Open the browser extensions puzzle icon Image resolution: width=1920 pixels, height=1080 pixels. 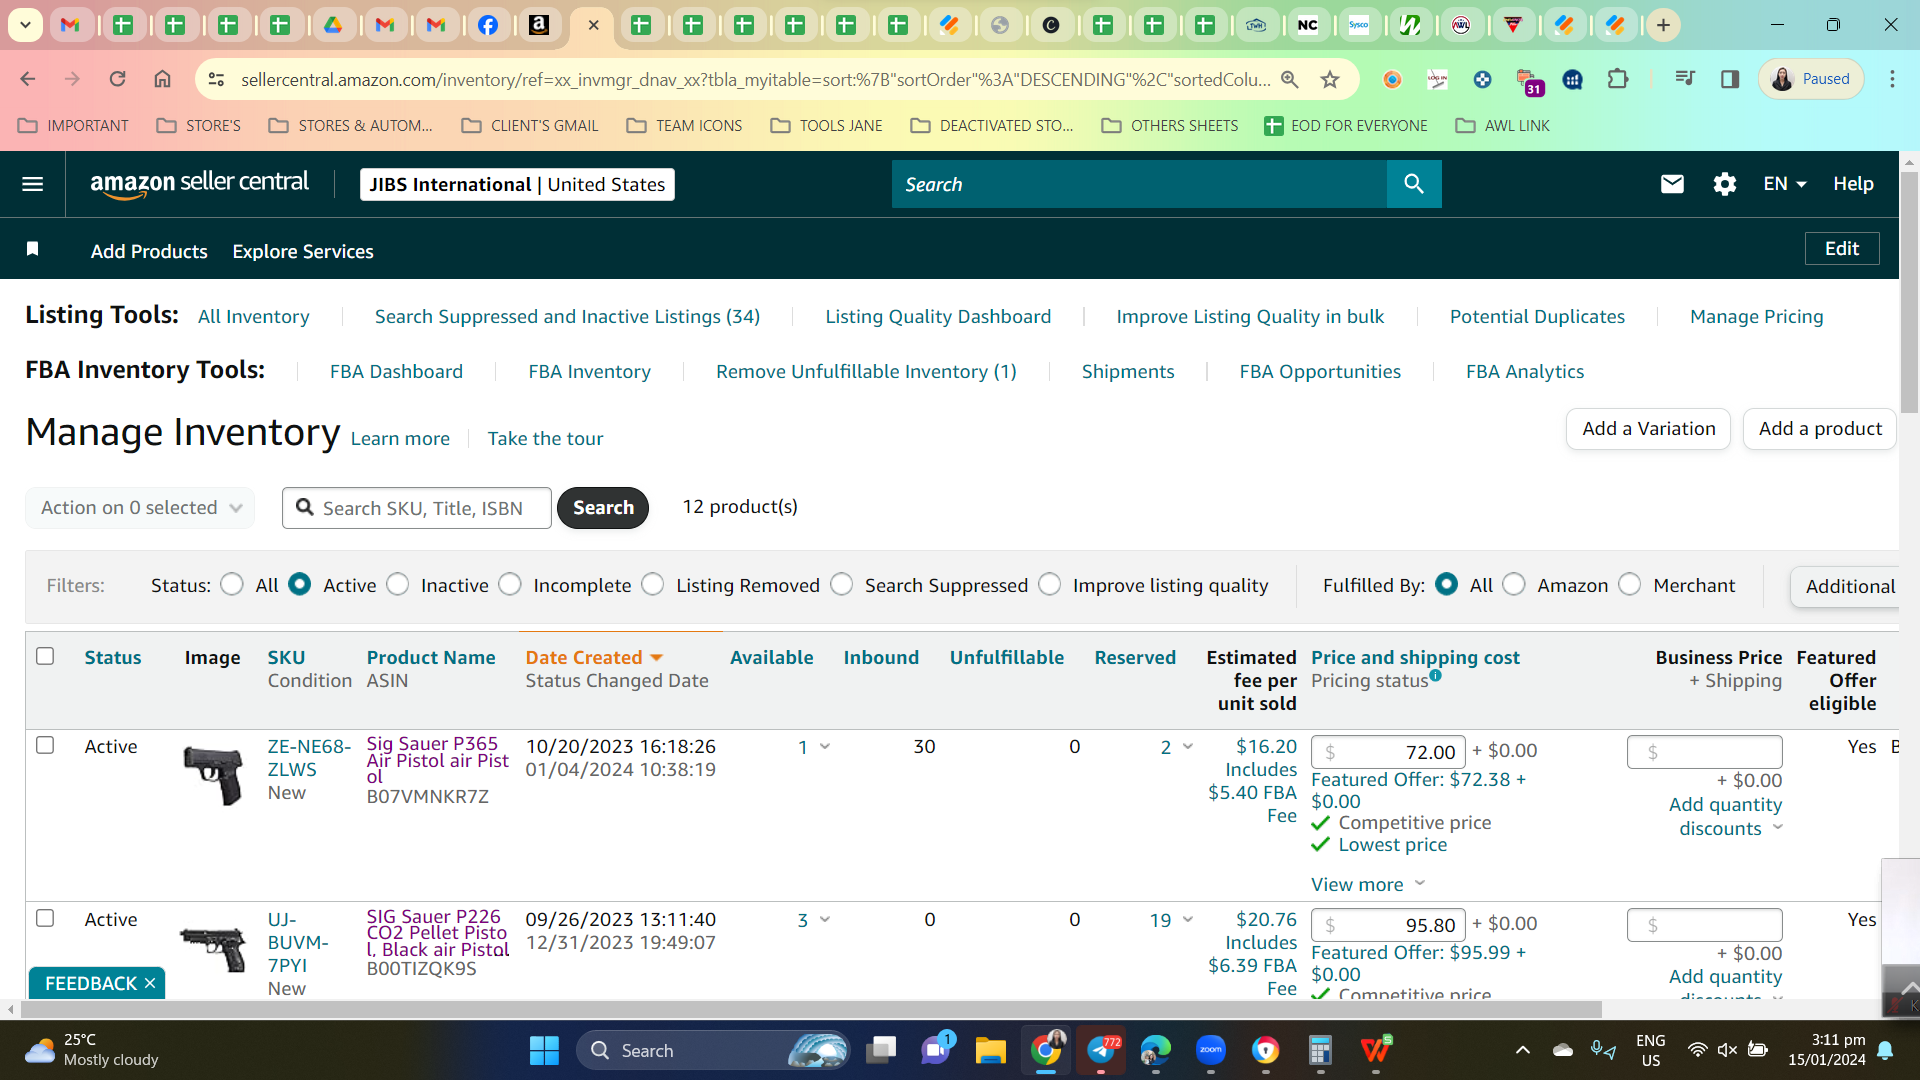click(1617, 79)
